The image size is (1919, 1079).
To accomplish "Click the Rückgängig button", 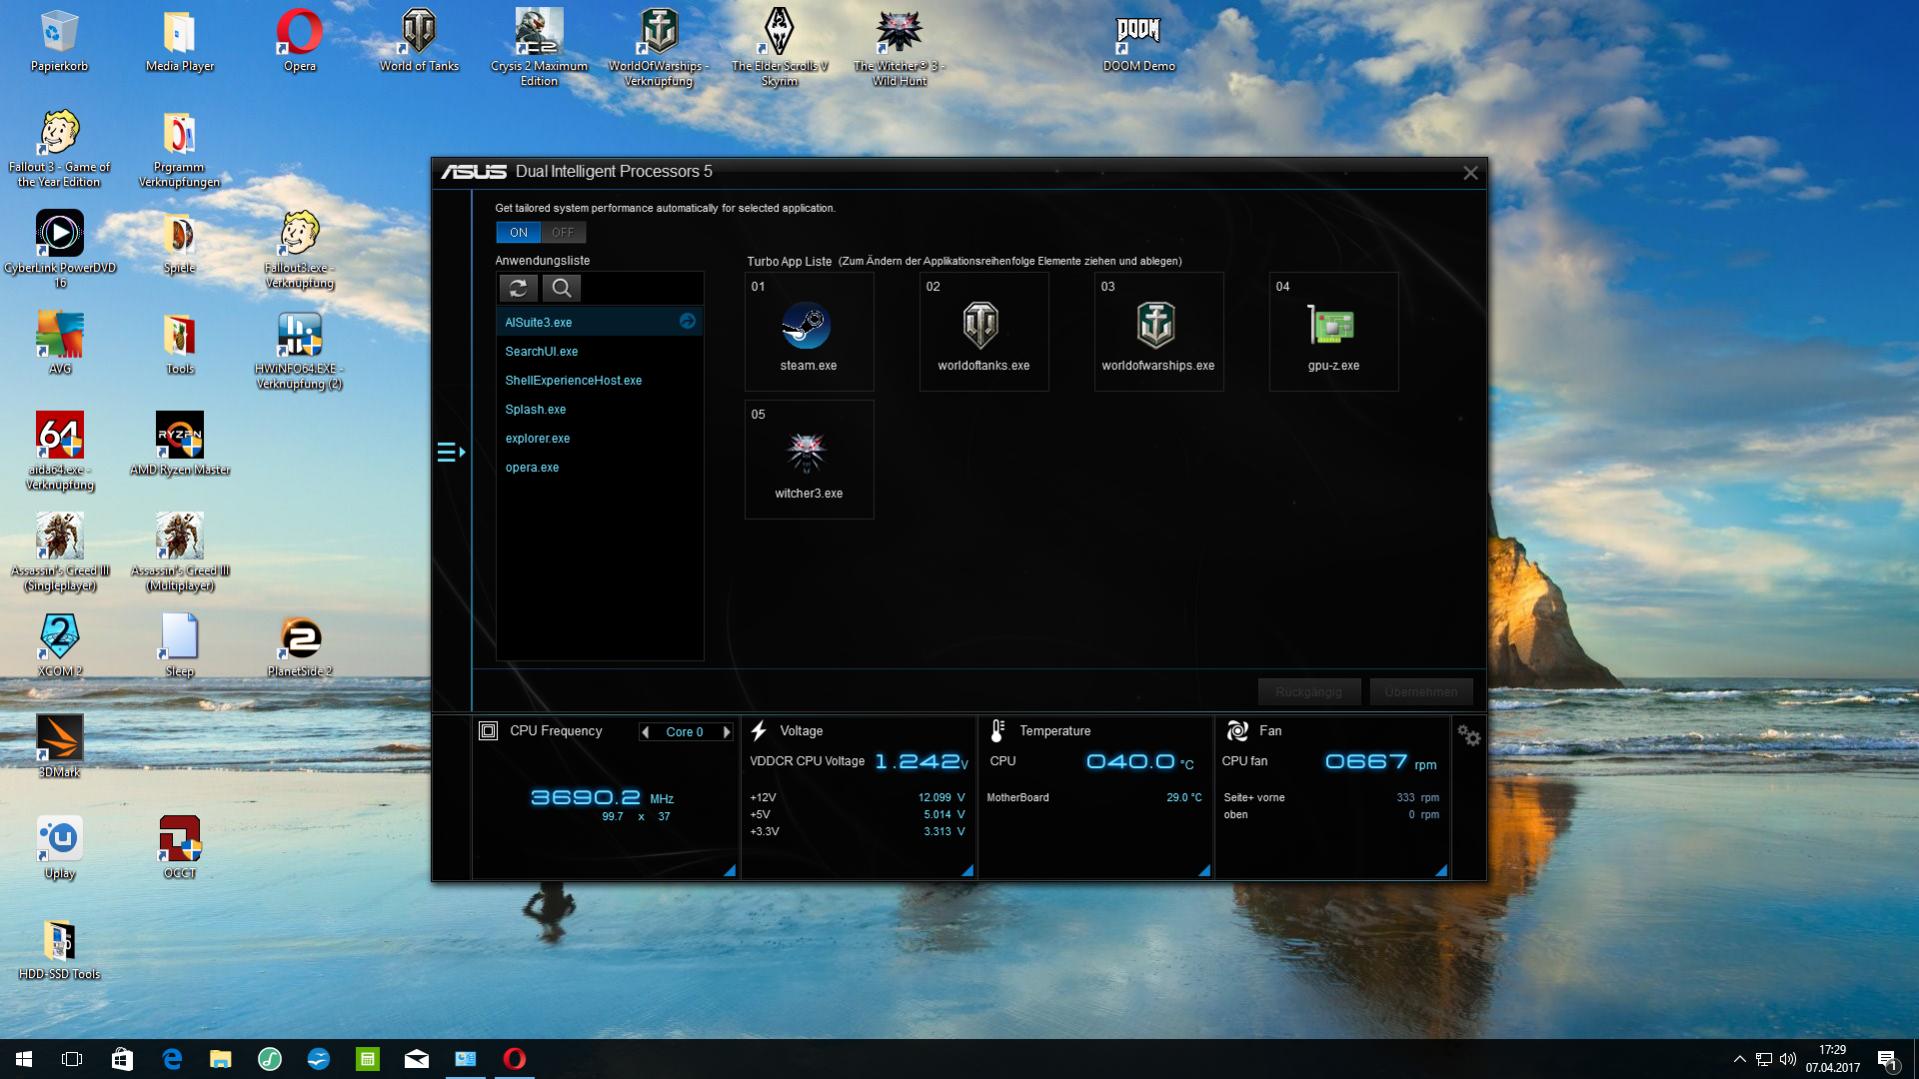I will click(1309, 692).
